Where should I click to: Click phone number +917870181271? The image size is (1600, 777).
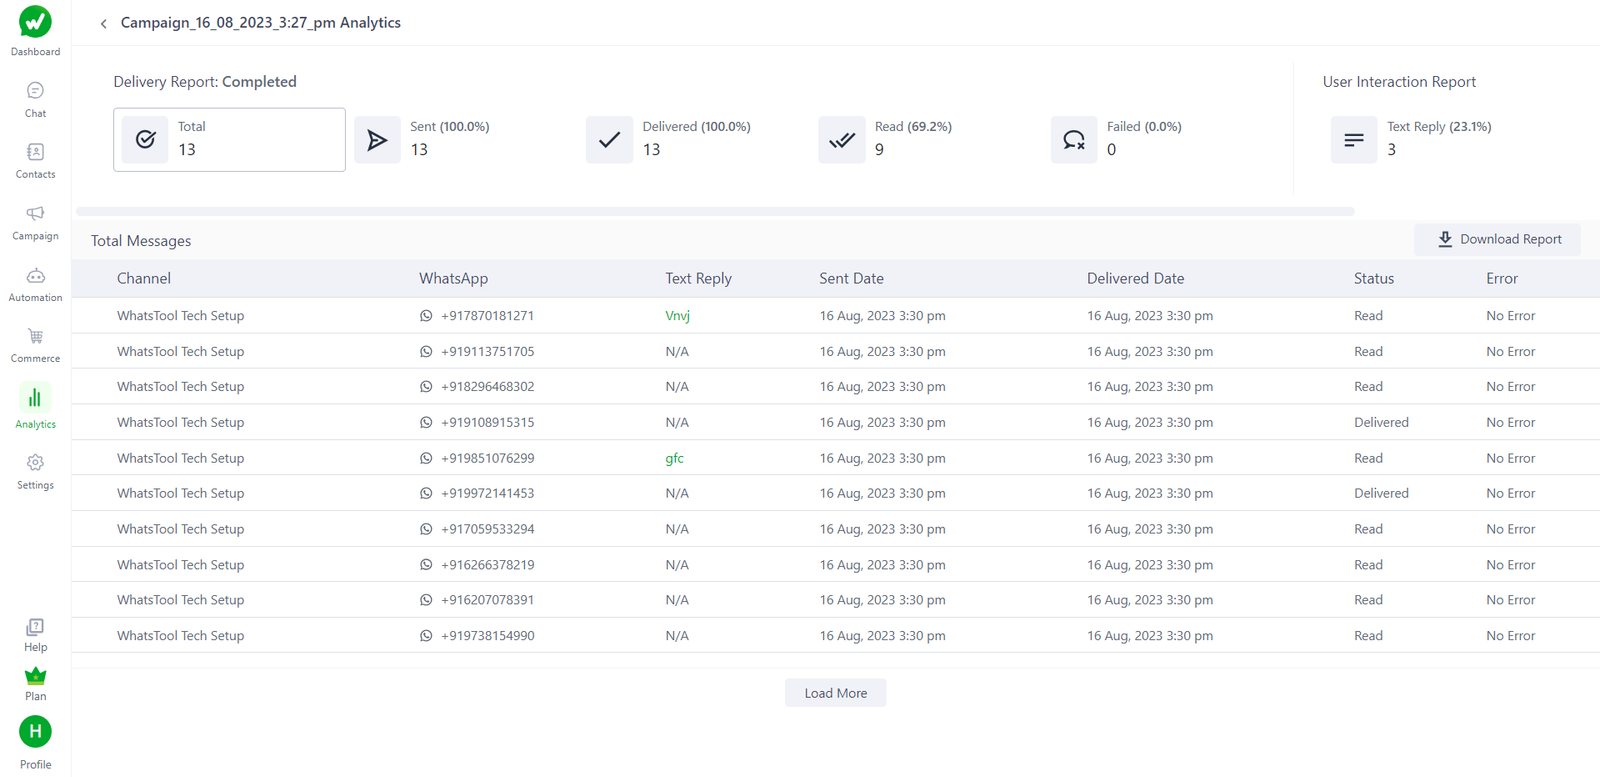487,316
